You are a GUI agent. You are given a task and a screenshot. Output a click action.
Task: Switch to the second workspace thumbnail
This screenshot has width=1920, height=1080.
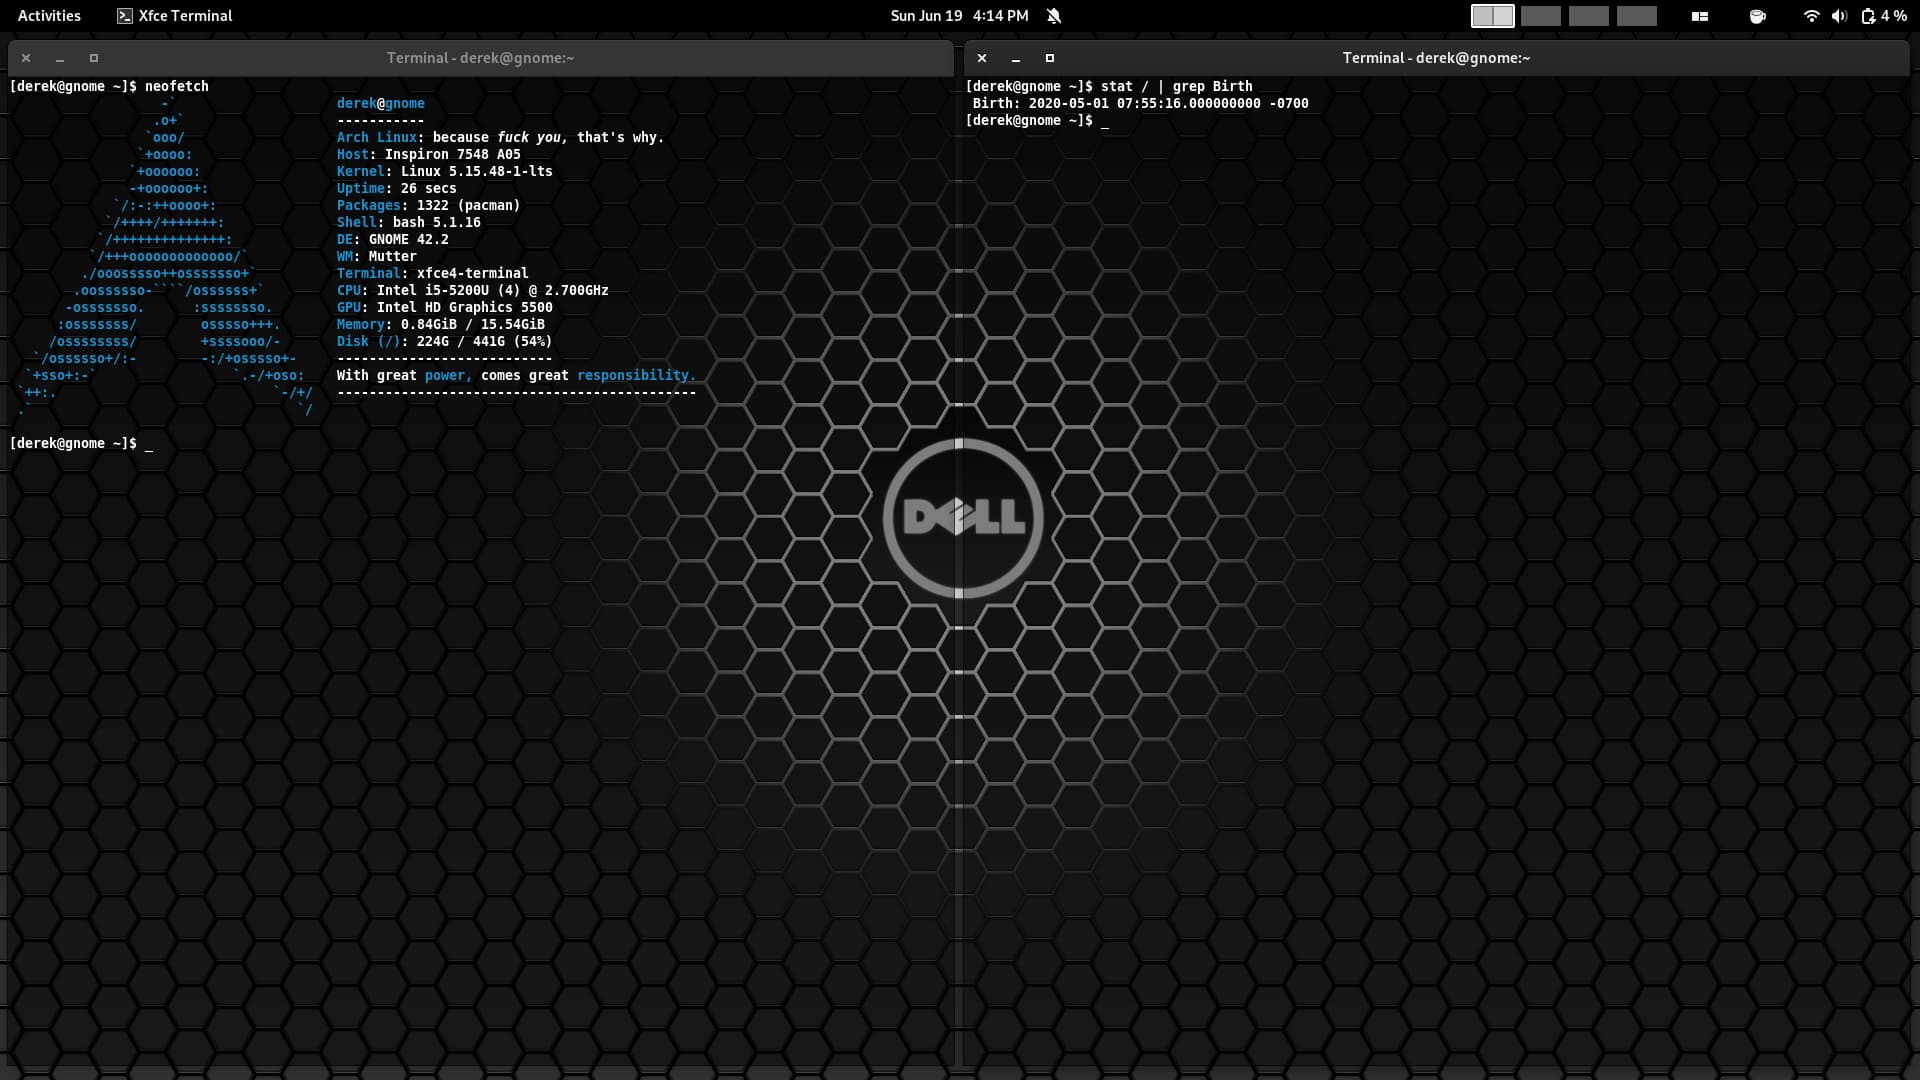pos(1540,16)
